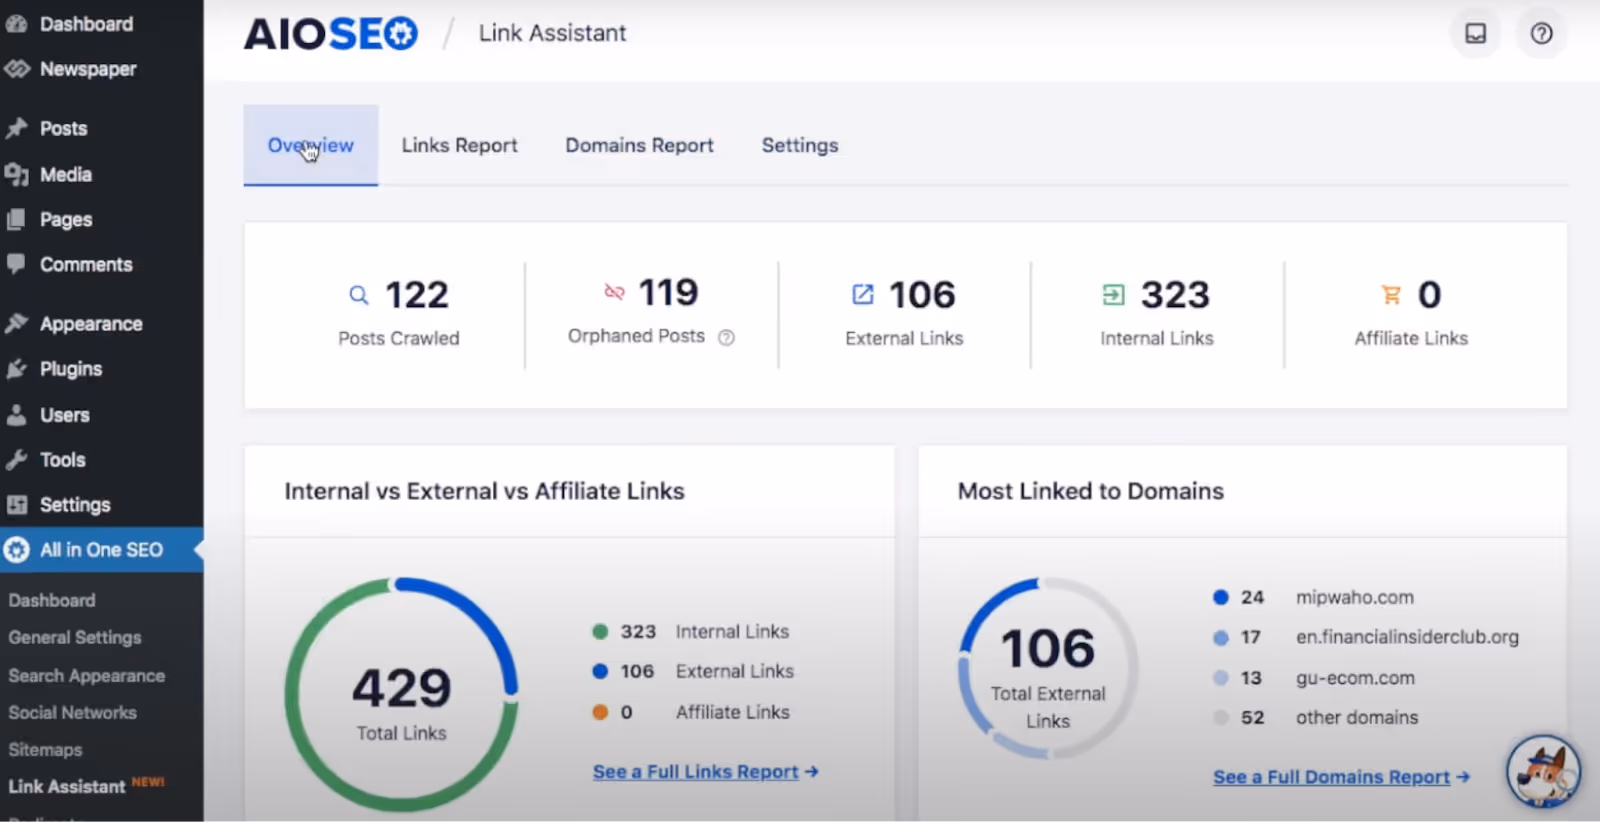Click the External Links arrow icon
1600x822 pixels.
pos(862,294)
